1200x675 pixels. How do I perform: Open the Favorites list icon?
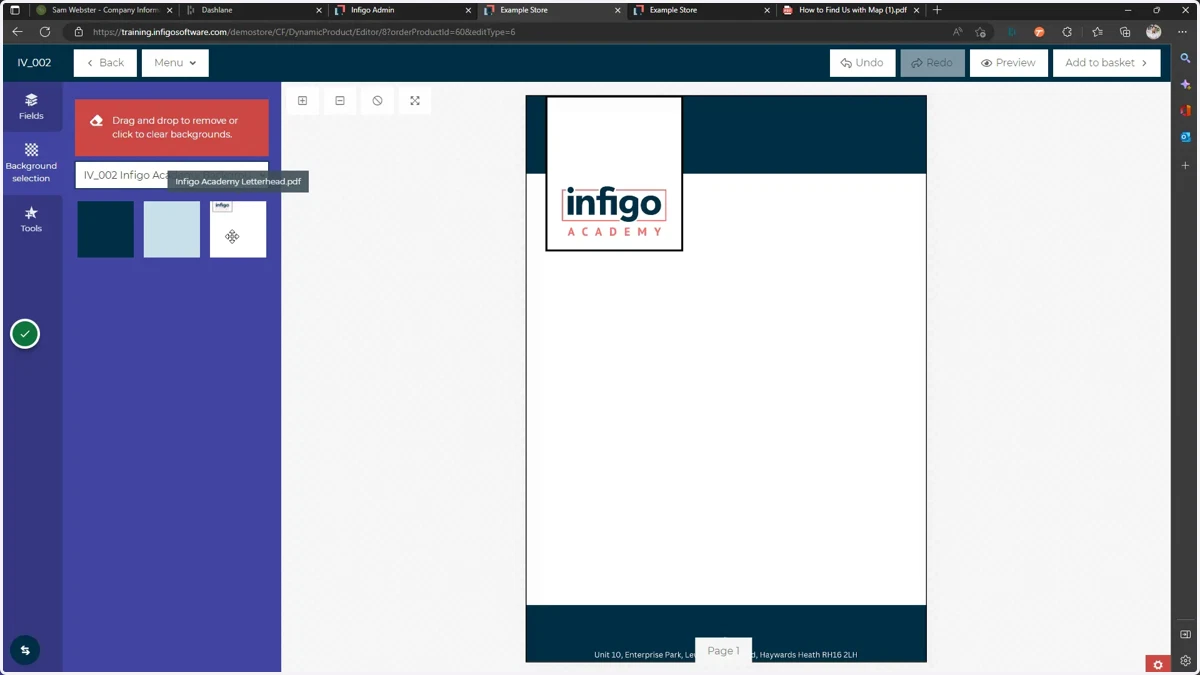point(1097,32)
